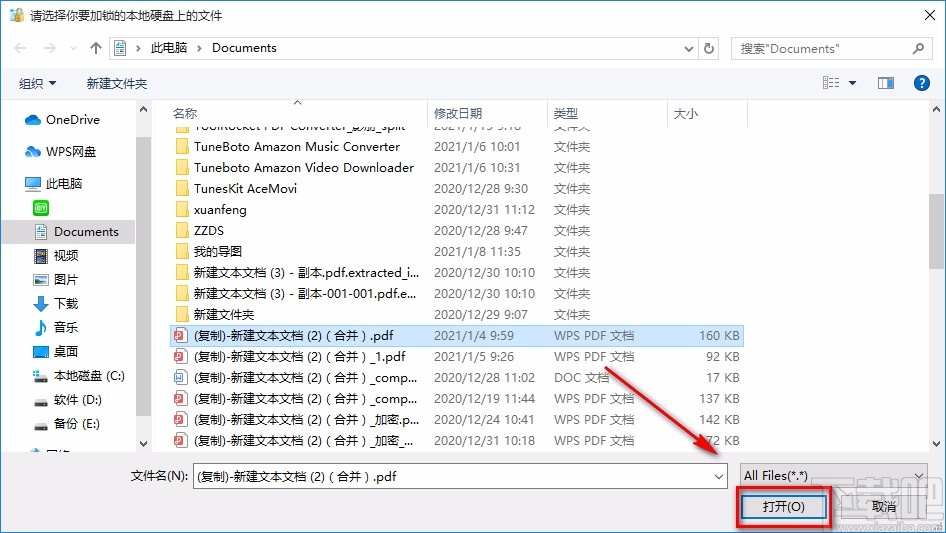This screenshot has width=946, height=533.
Task: Click the DOC file icon of 17 KB file
Action: [x=180, y=378]
